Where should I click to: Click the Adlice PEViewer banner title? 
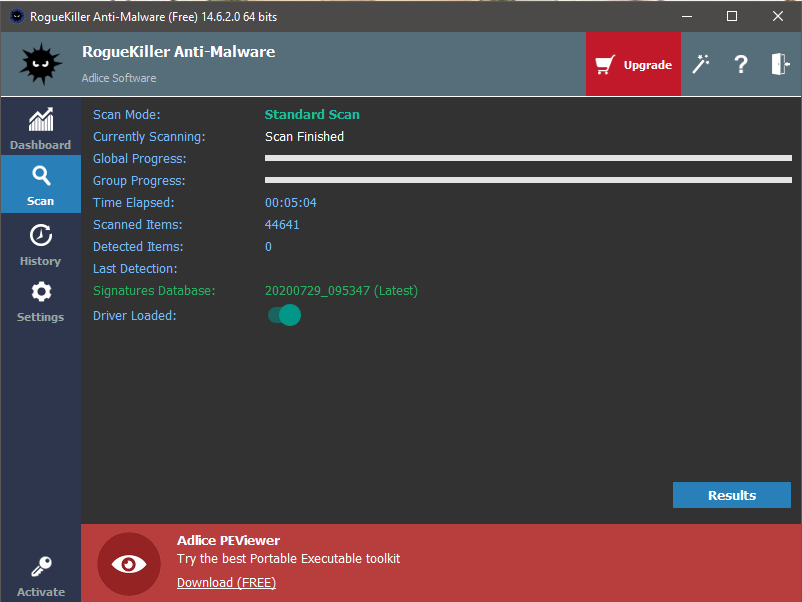pos(228,541)
